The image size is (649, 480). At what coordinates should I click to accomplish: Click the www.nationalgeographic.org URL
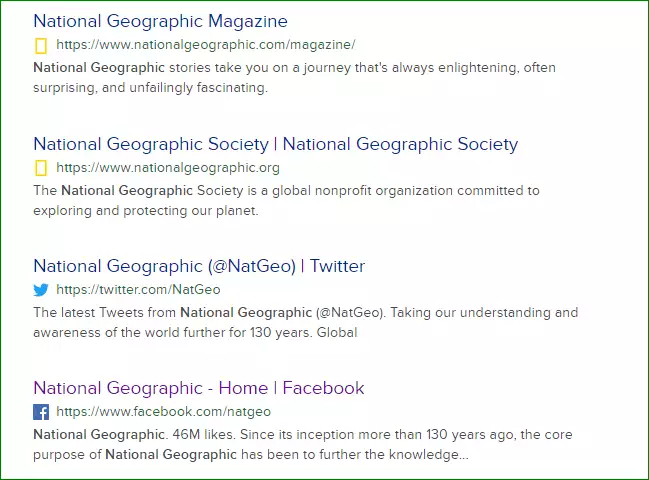(168, 168)
